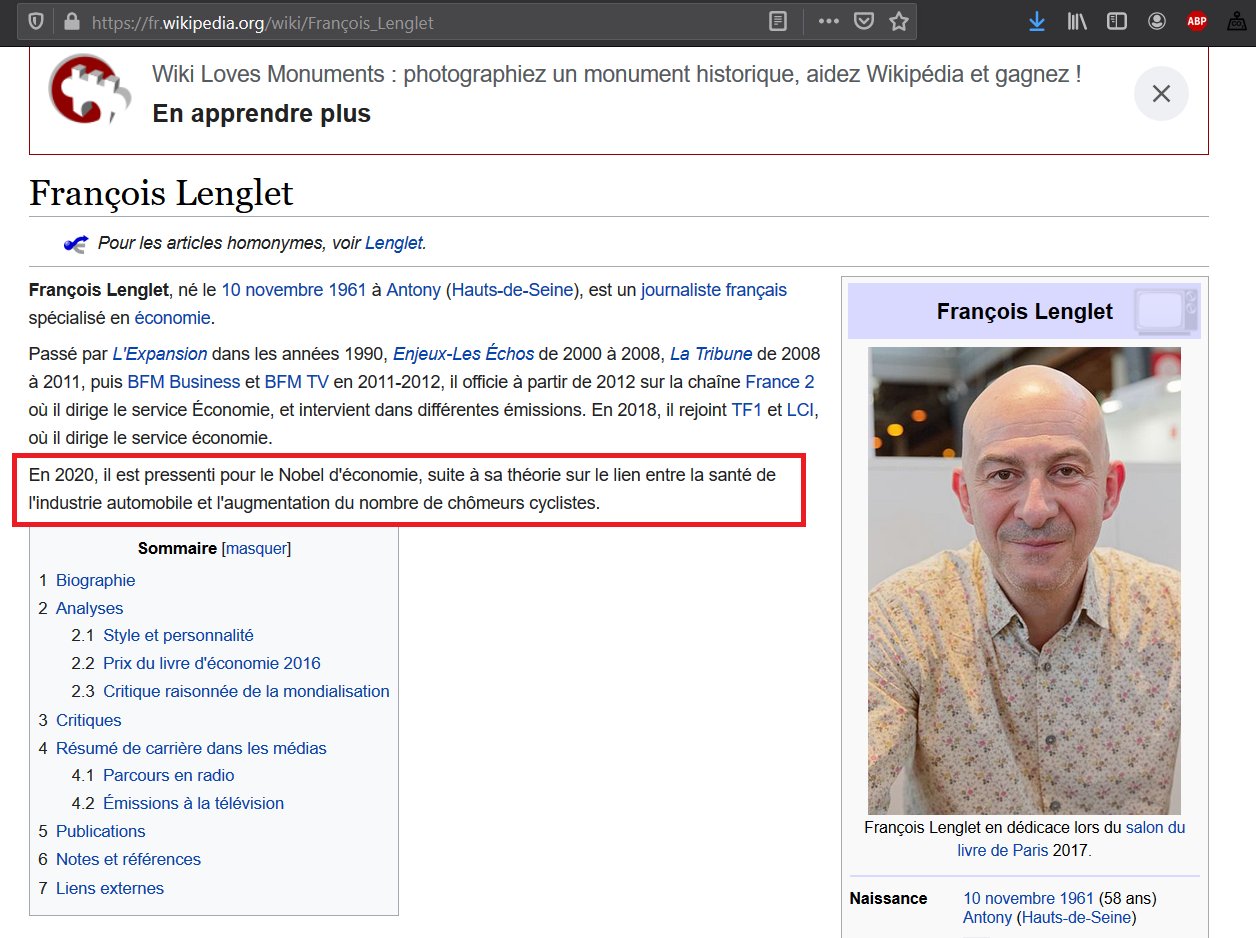Image resolution: width=1256 pixels, height=938 pixels.
Task: Open the TF1 link
Action: 747,410
